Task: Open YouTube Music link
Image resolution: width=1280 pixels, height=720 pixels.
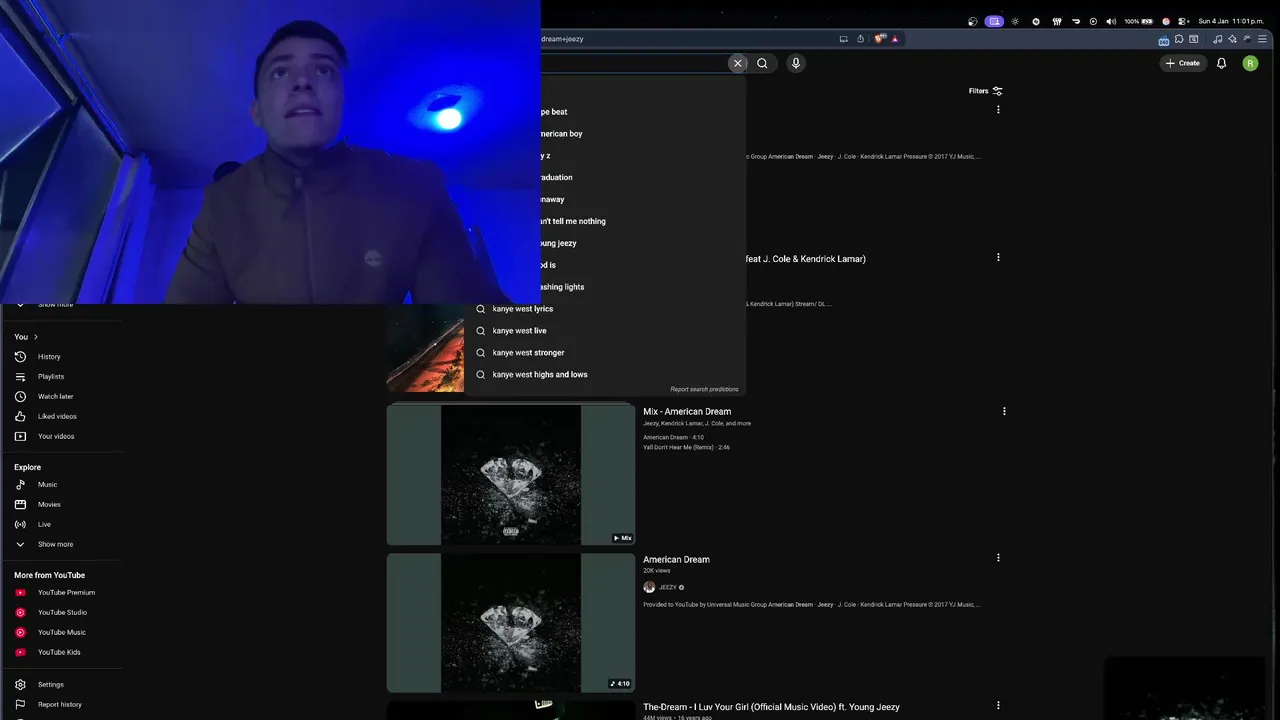Action: click(x=61, y=633)
